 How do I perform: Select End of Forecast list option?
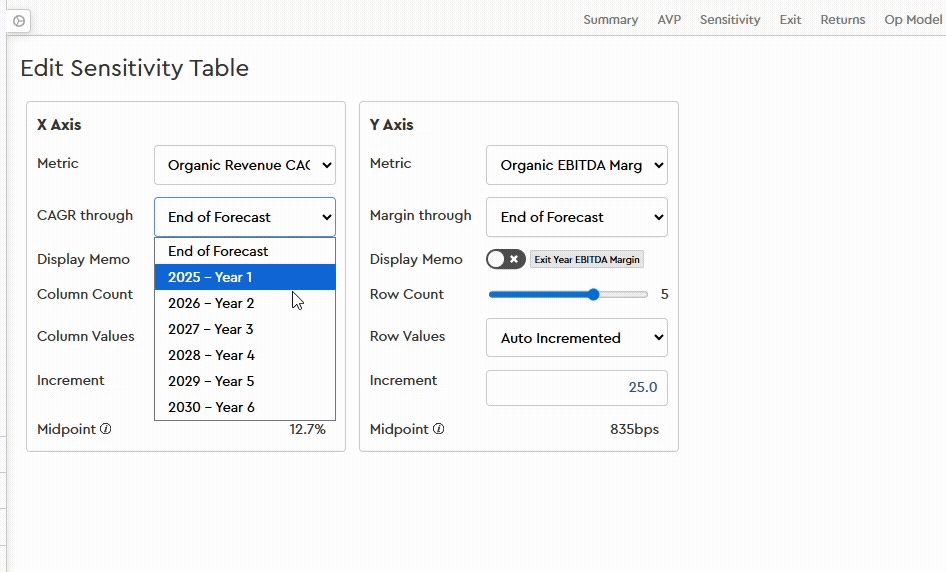click(x=244, y=251)
